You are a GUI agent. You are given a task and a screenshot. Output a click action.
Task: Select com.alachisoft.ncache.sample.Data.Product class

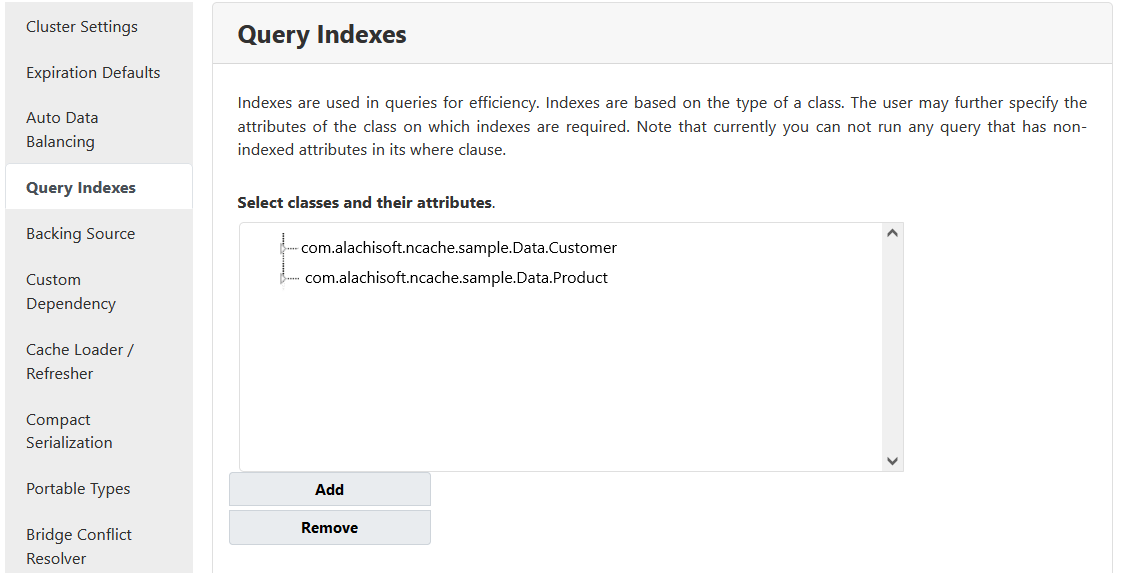click(456, 278)
